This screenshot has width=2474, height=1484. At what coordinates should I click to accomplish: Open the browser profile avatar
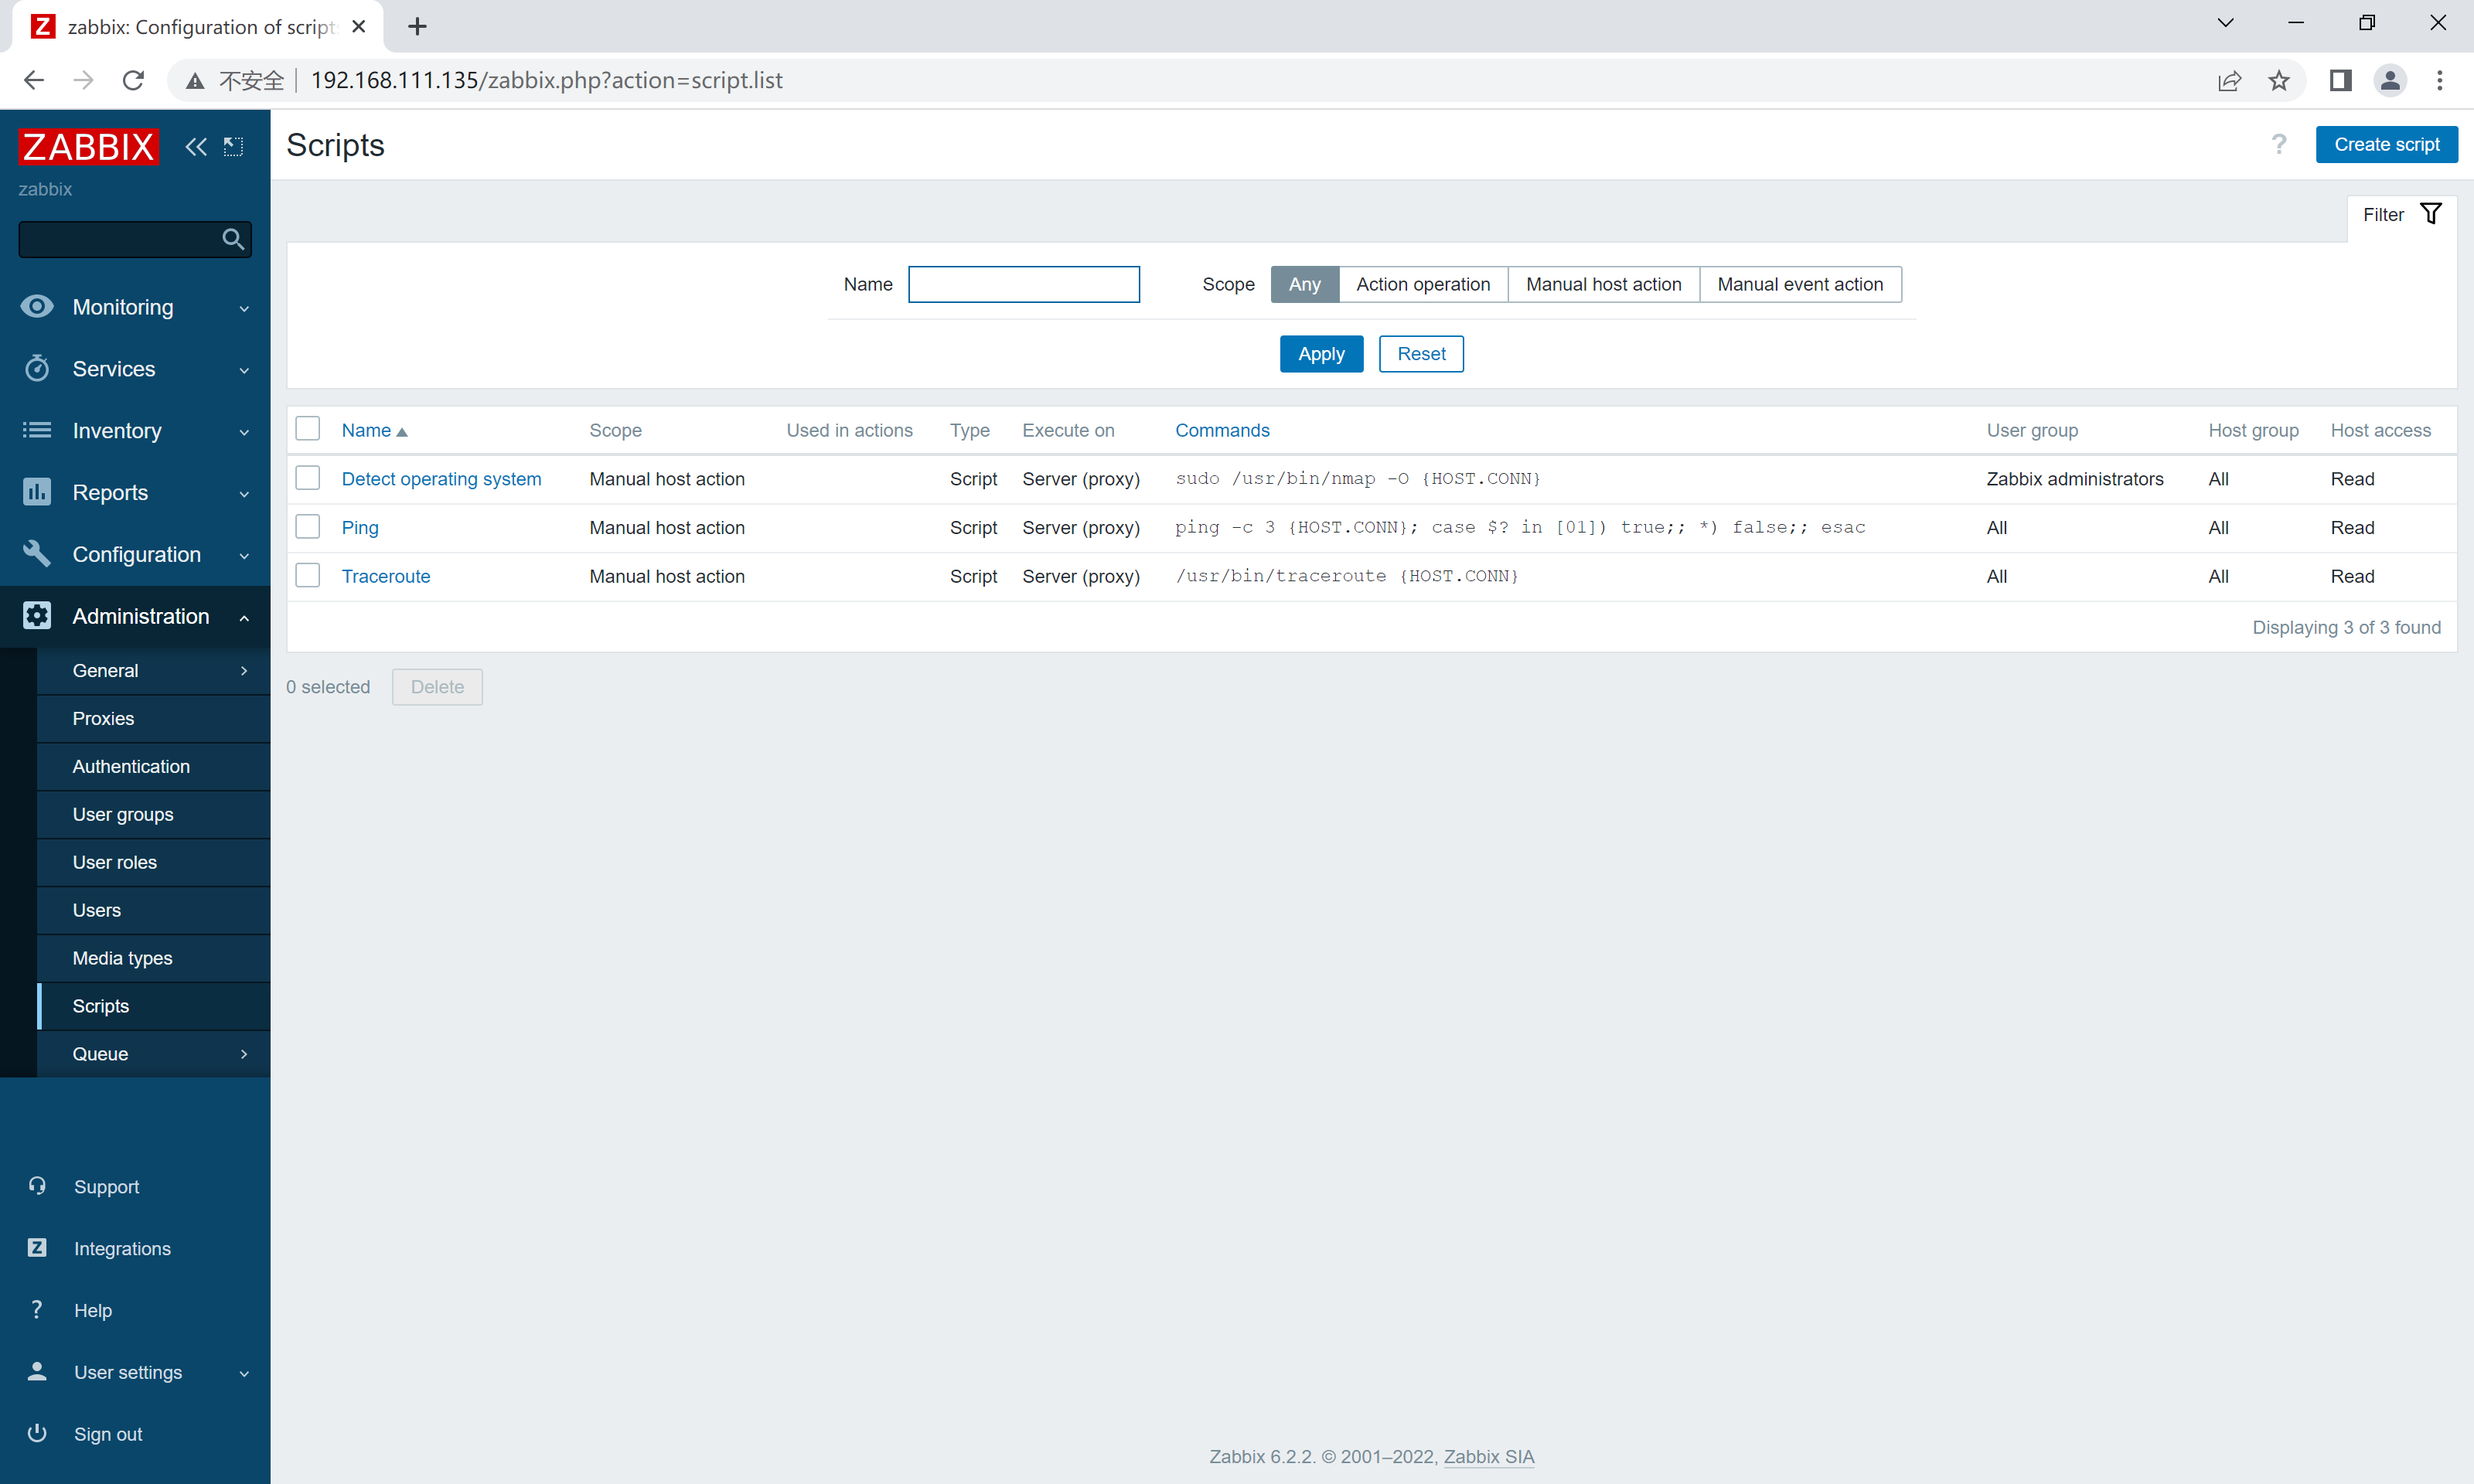point(2390,80)
